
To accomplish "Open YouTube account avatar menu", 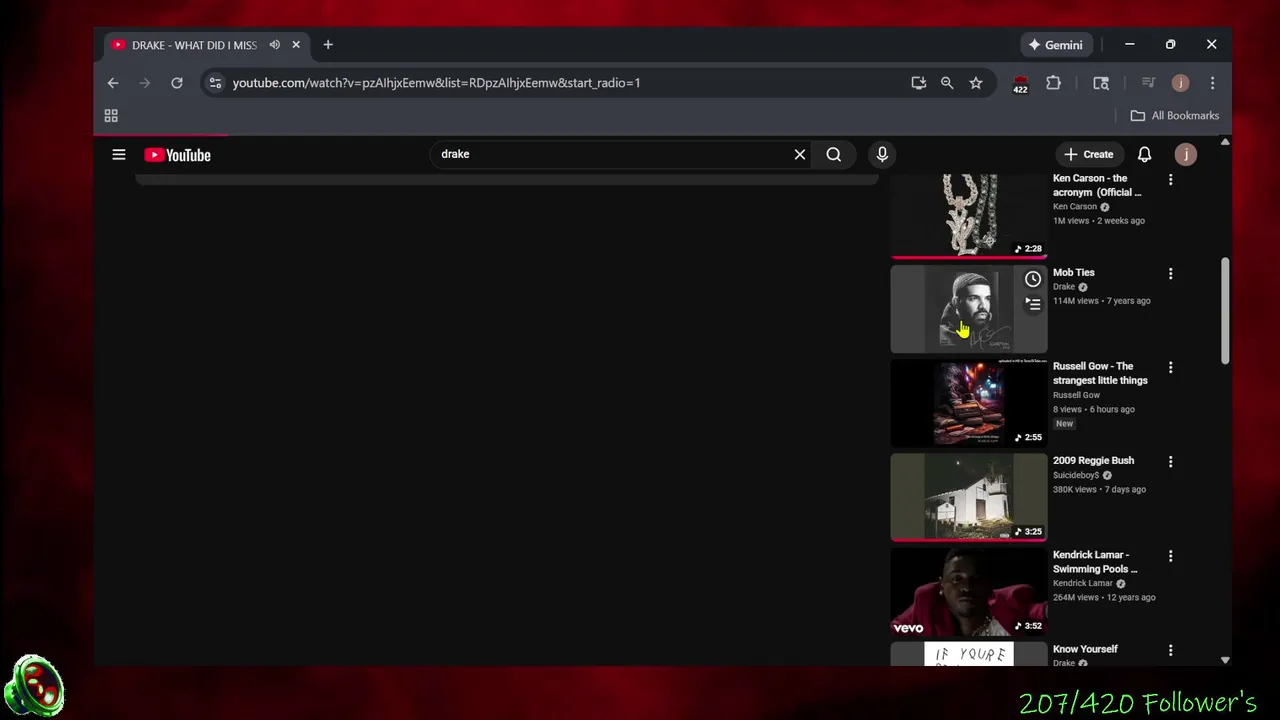I will tap(1185, 154).
